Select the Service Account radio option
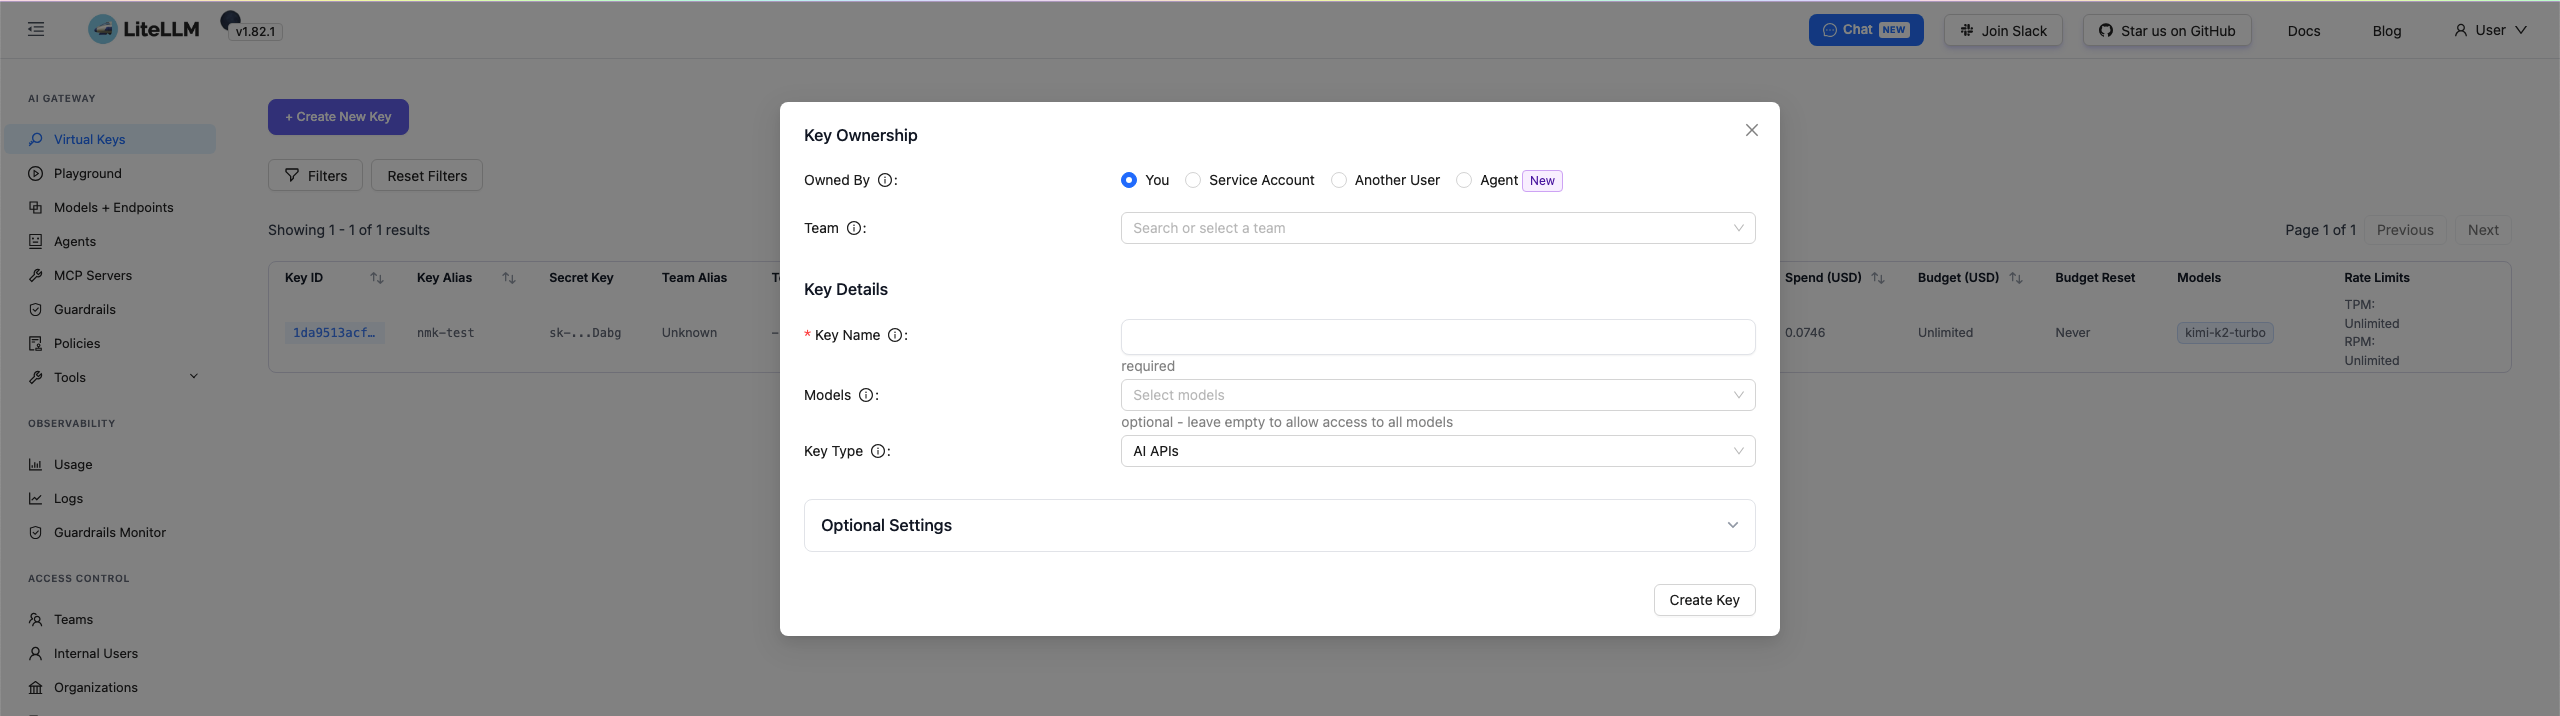 (x=1193, y=180)
